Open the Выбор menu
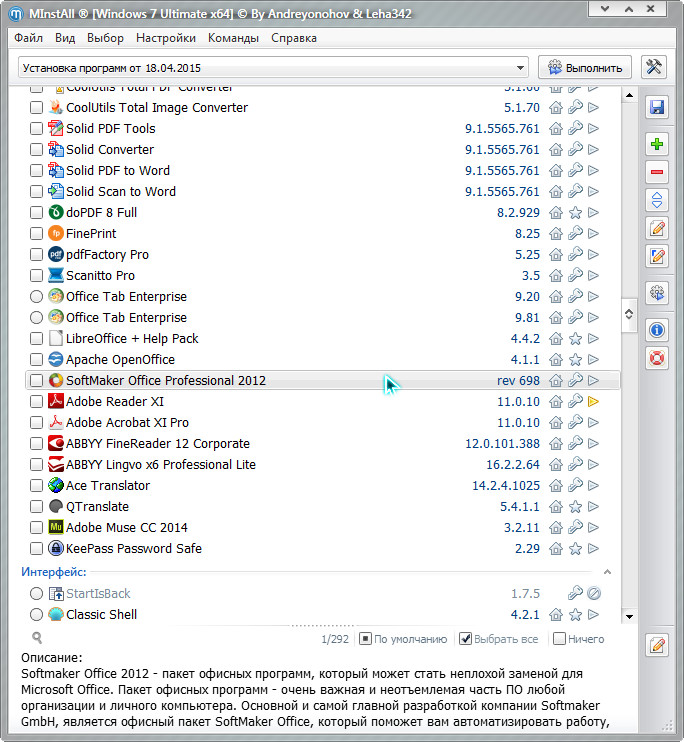The image size is (684, 742). pos(105,38)
